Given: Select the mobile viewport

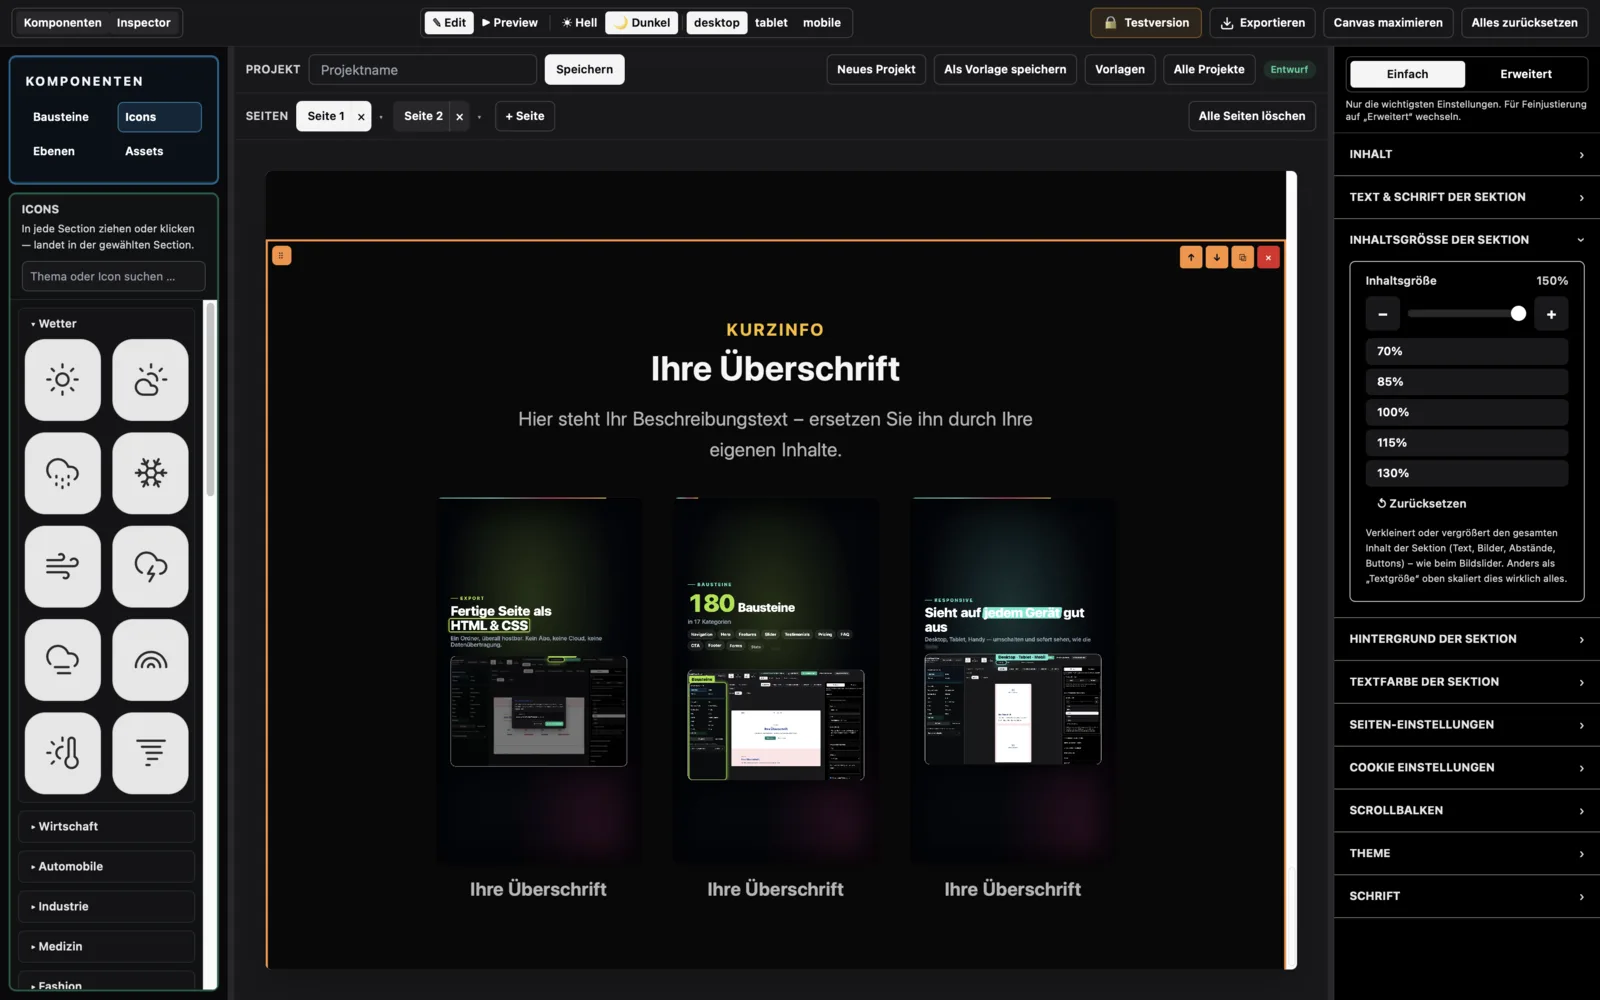Looking at the screenshot, I should tap(822, 22).
